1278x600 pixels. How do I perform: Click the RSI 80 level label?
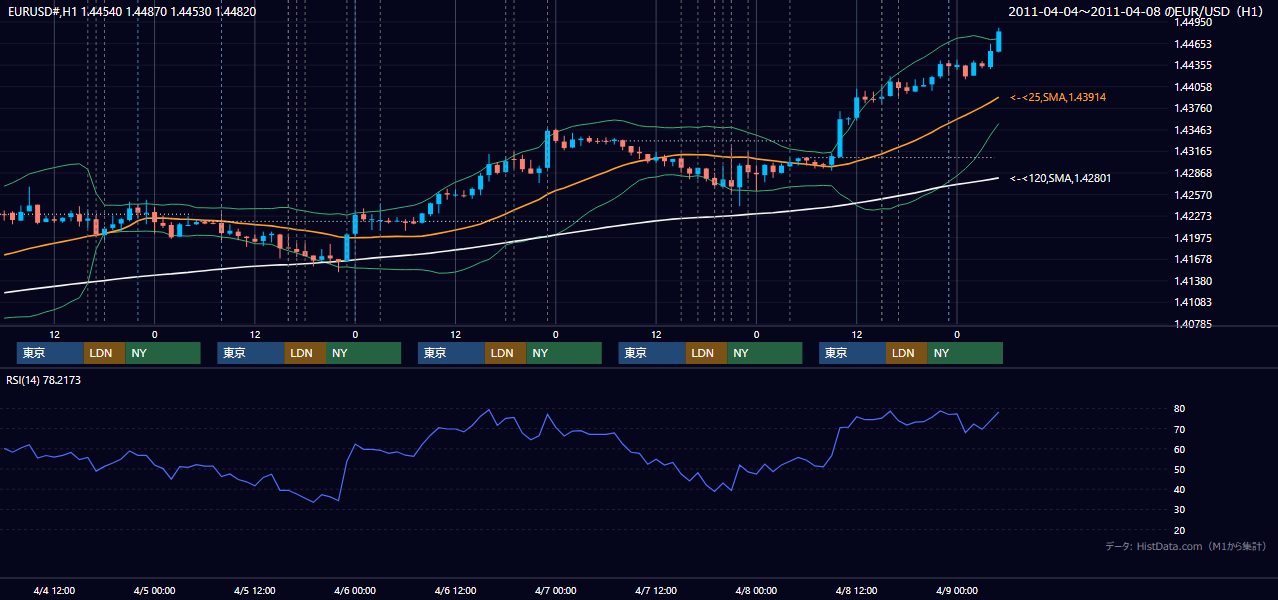1180,409
